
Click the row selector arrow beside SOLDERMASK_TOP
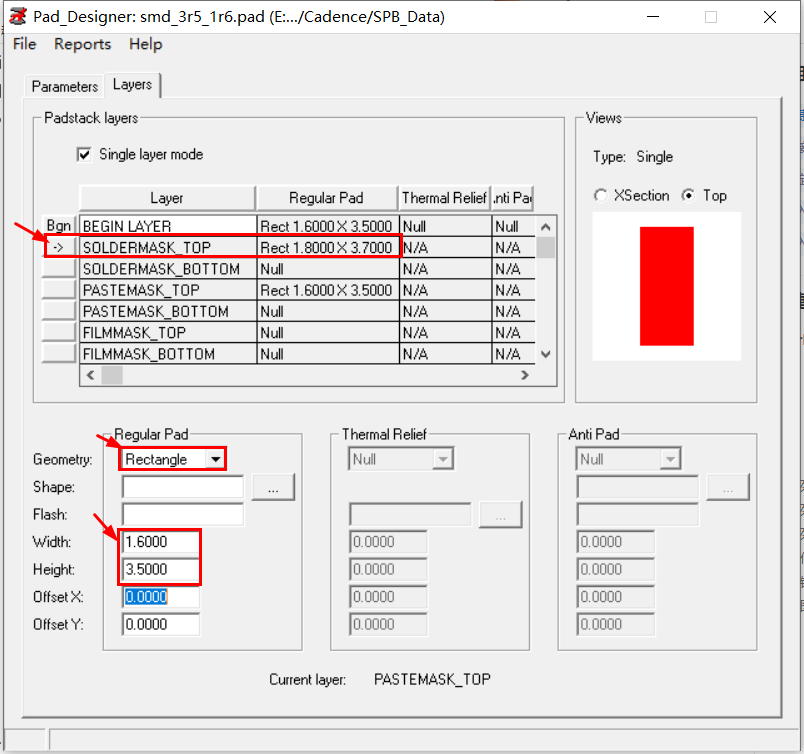(x=60, y=247)
